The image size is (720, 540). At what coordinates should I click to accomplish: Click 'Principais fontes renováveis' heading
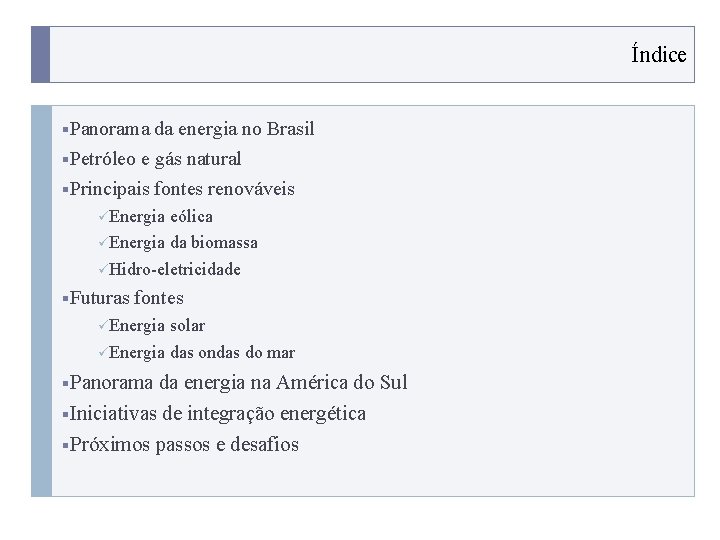click(182, 189)
